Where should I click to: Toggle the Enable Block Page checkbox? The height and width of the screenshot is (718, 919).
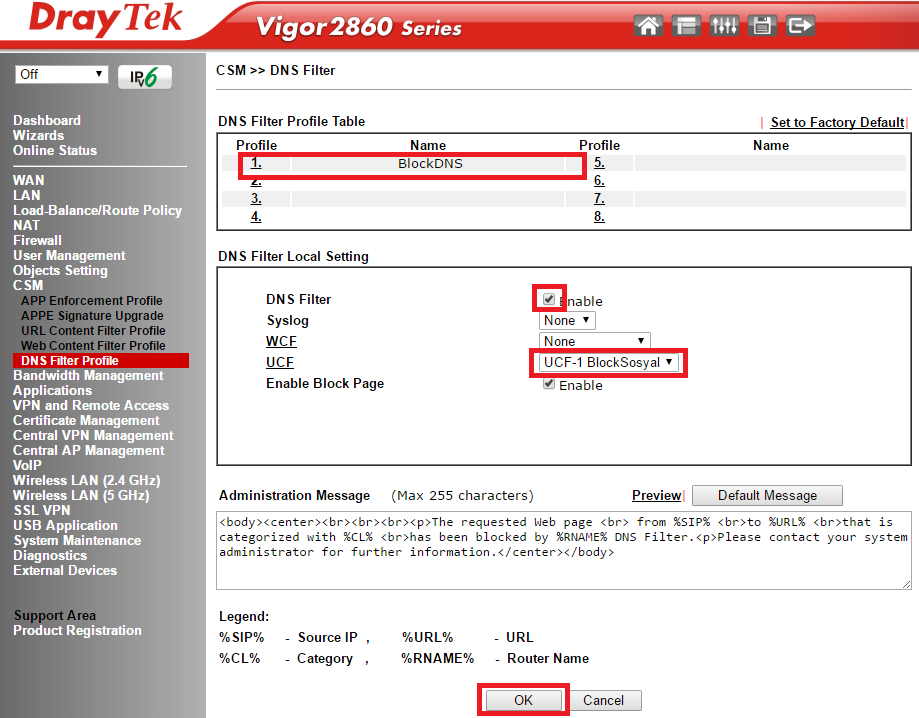(549, 384)
